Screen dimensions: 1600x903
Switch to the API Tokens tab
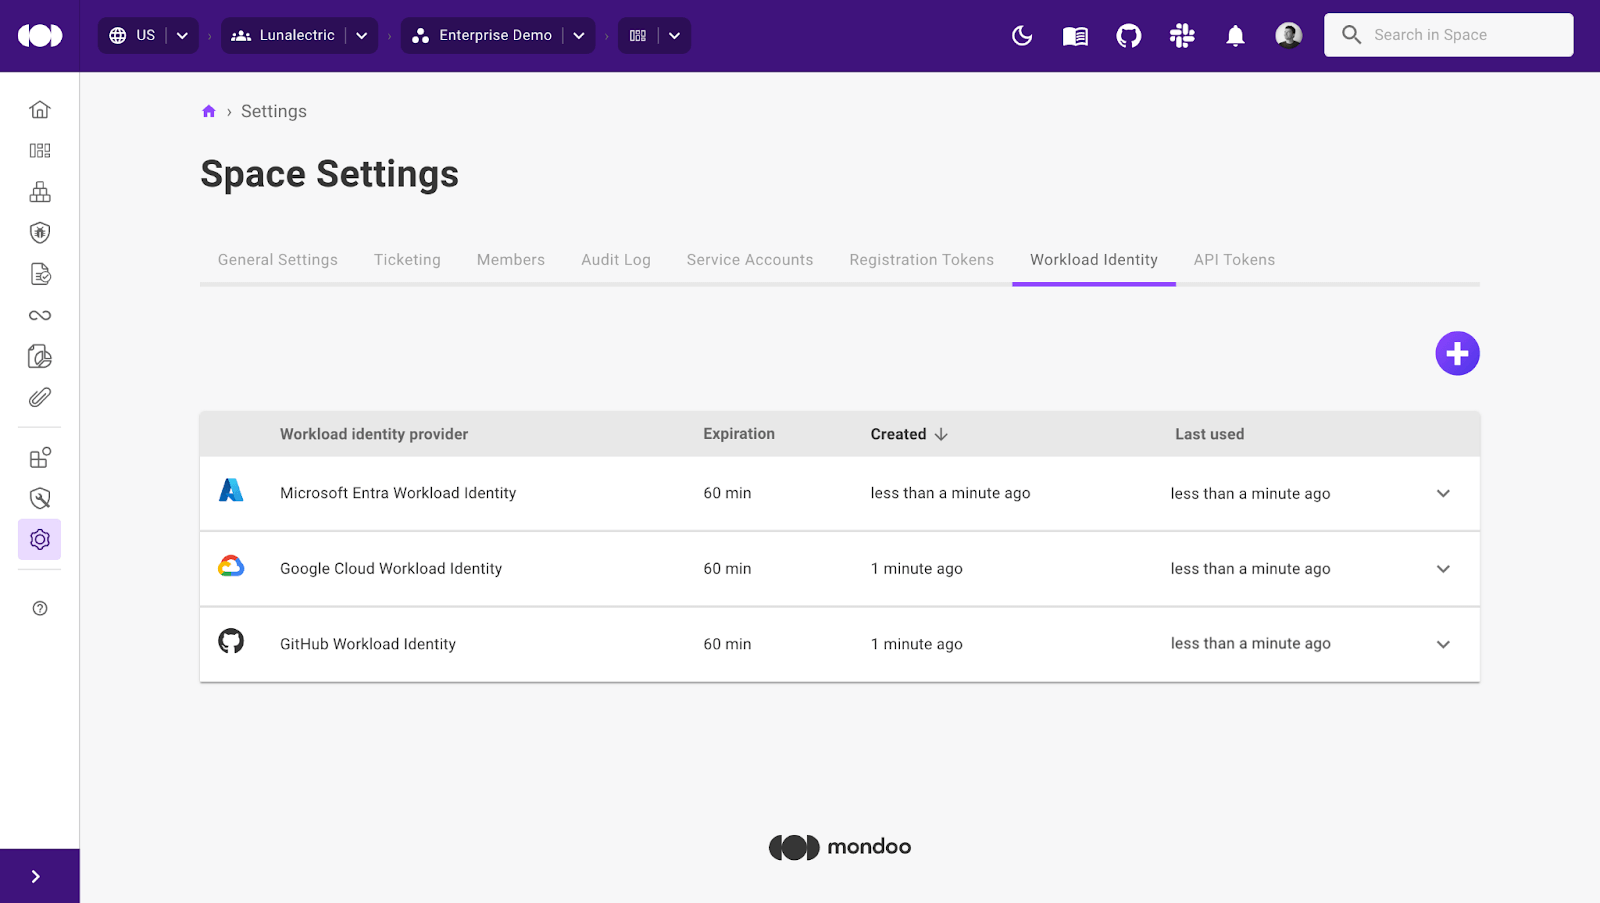pyautogui.click(x=1234, y=260)
